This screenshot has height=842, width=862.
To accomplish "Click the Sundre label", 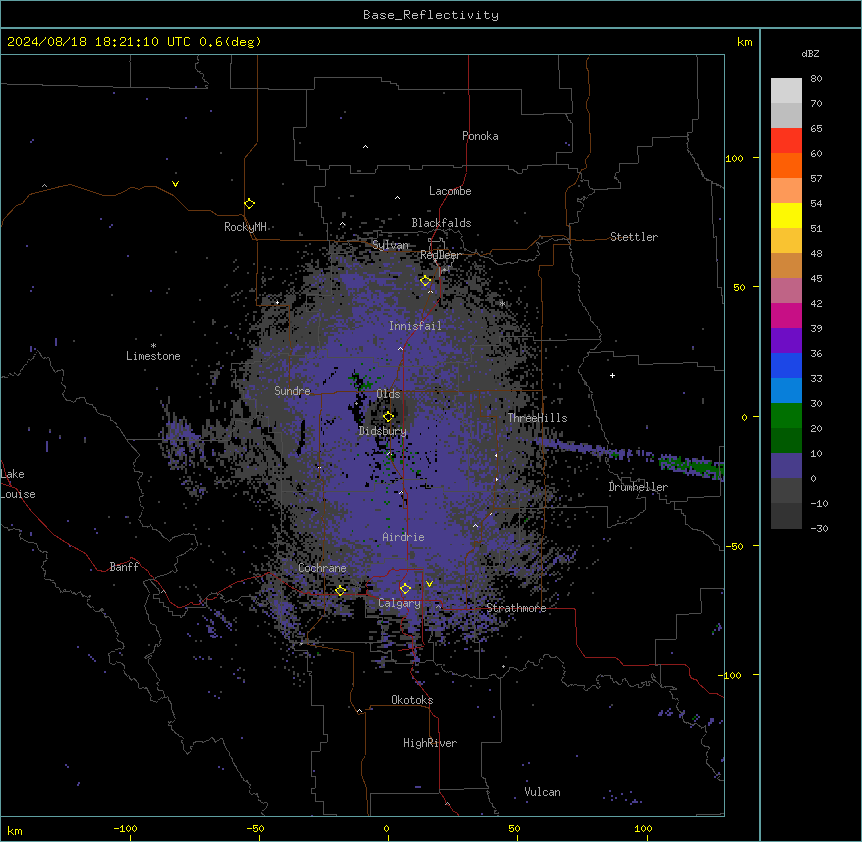I will (x=292, y=391).
